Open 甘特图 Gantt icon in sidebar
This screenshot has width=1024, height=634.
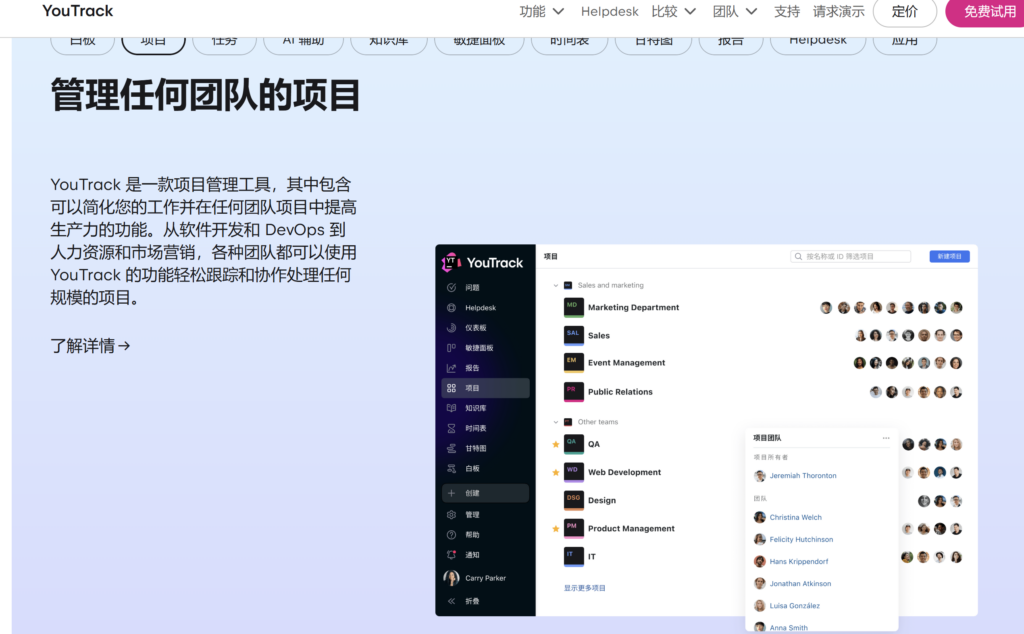pyautogui.click(x=451, y=449)
